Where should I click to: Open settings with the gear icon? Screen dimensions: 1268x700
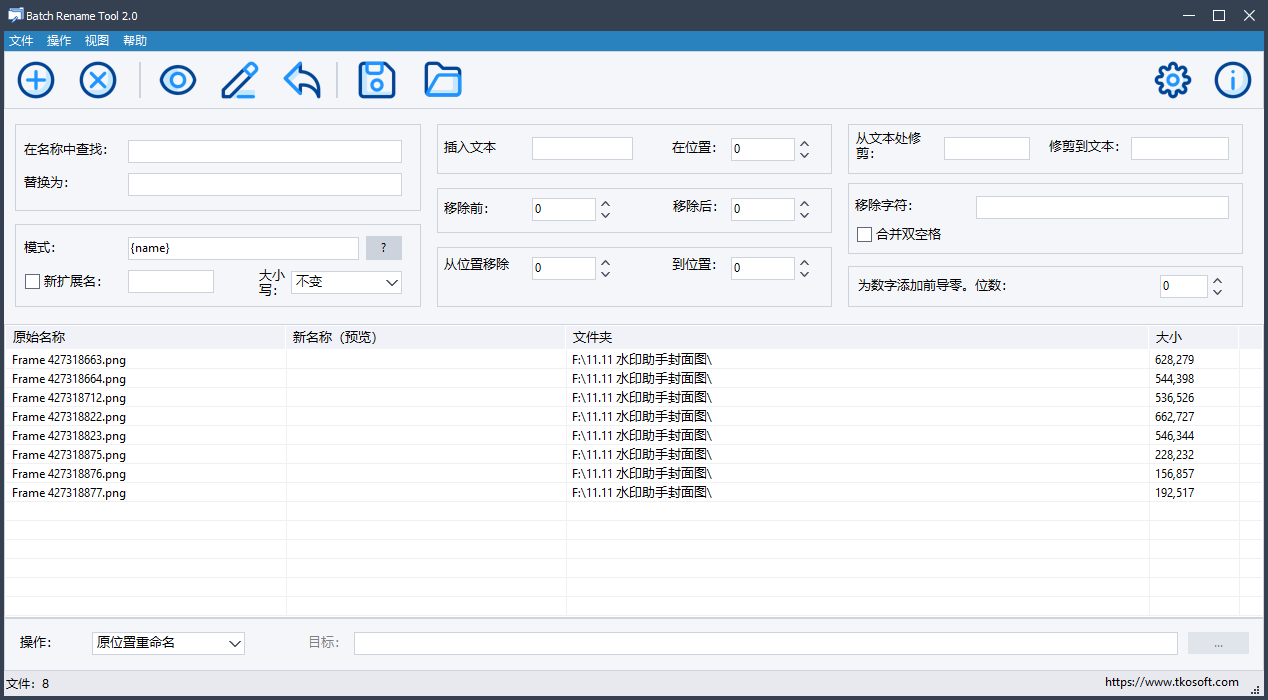[x=1173, y=80]
